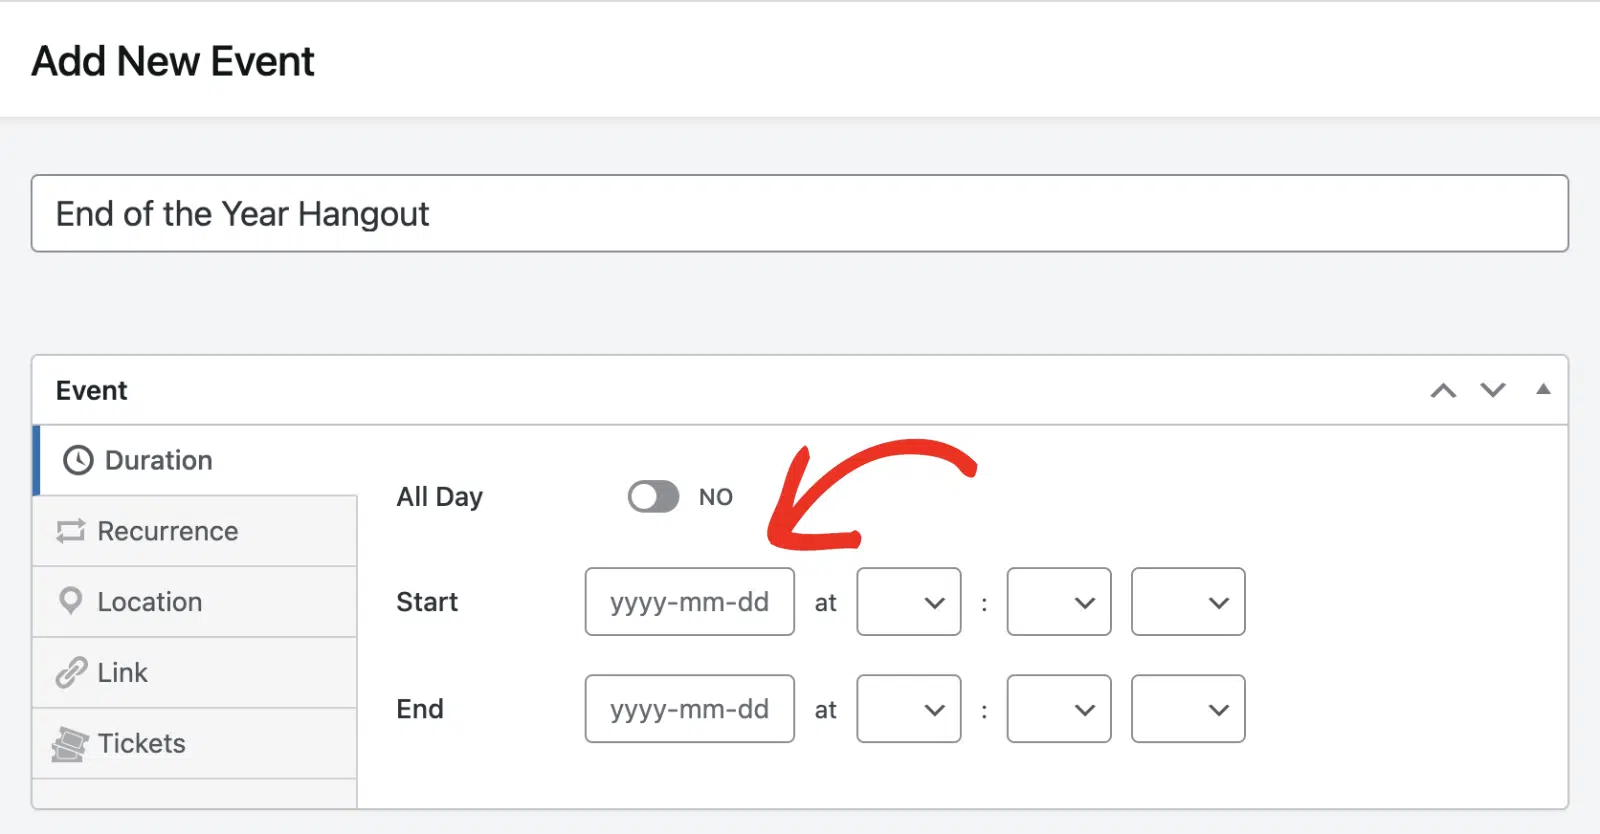Toggle the All Day switch
The image size is (1600, 834).
[653, 497]
